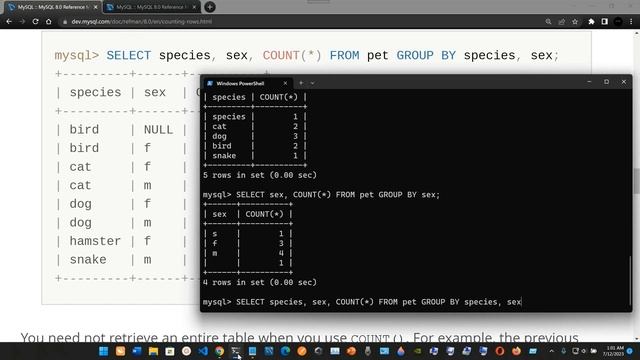This screenshot has height=360, width=640.
Task: Click the mysql prompt command line
Action: point(362,302)
